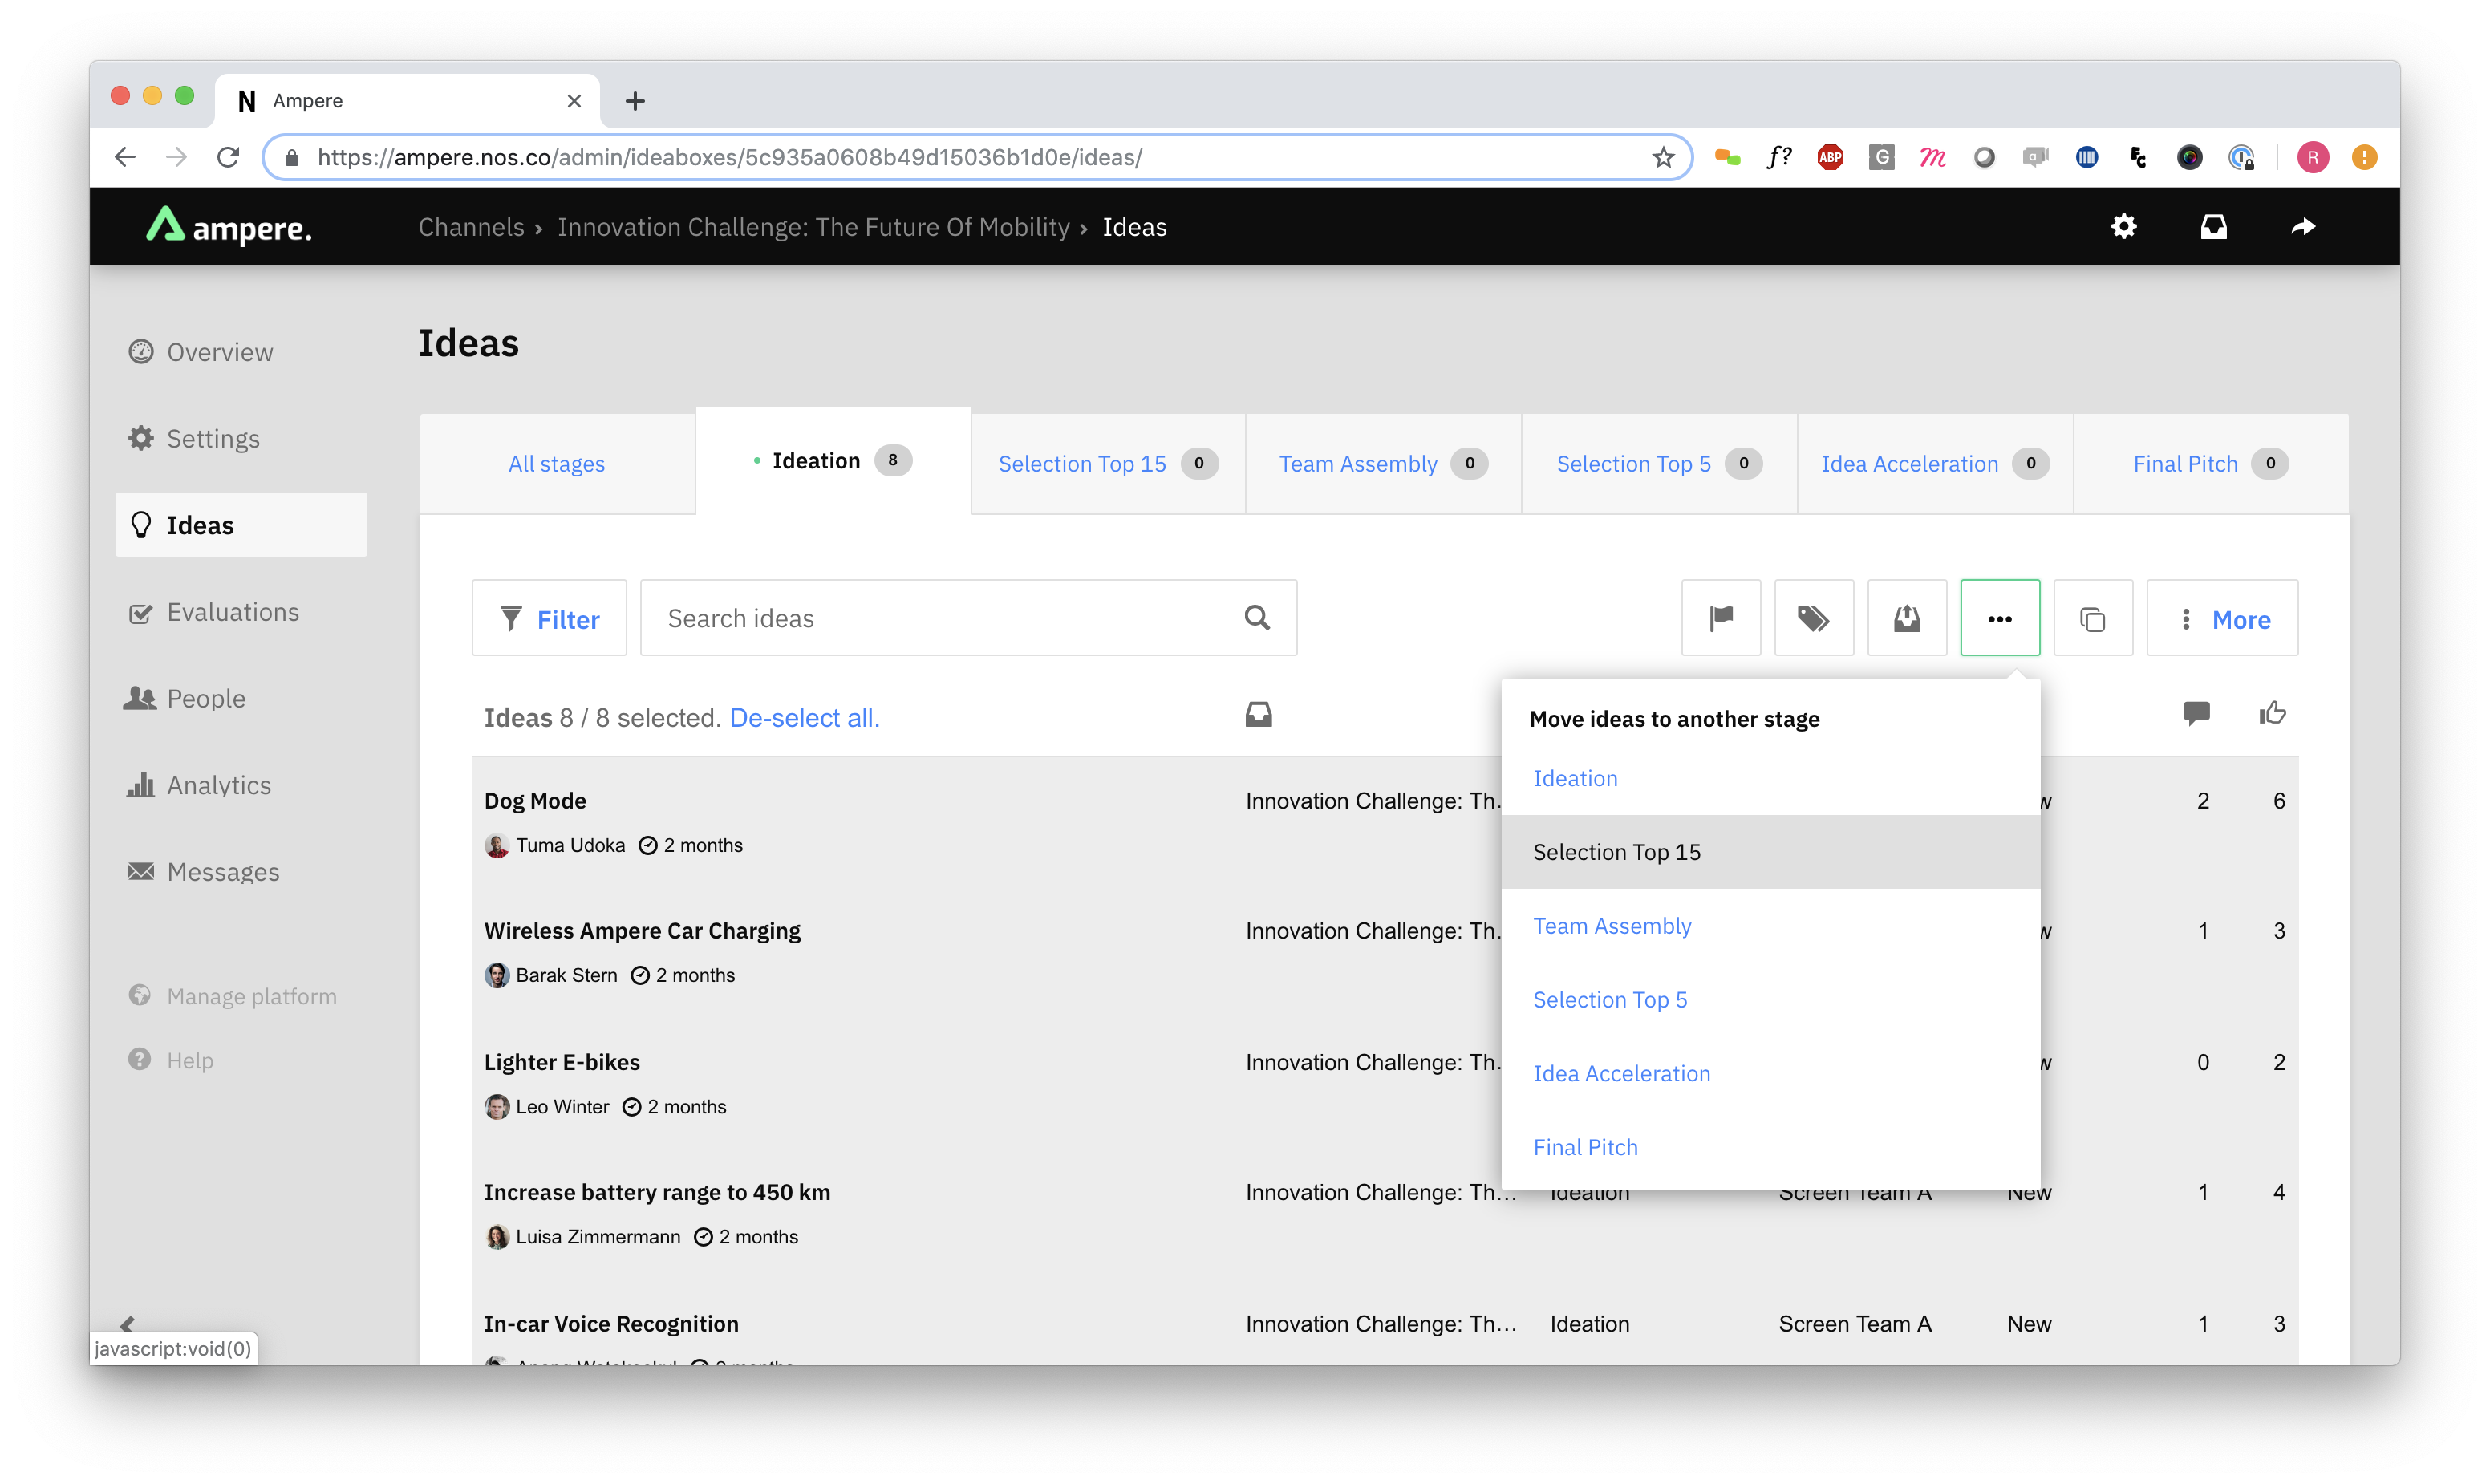
Task: Open In-car Voice Recognition idea
Action: (x=611, y=1323)
